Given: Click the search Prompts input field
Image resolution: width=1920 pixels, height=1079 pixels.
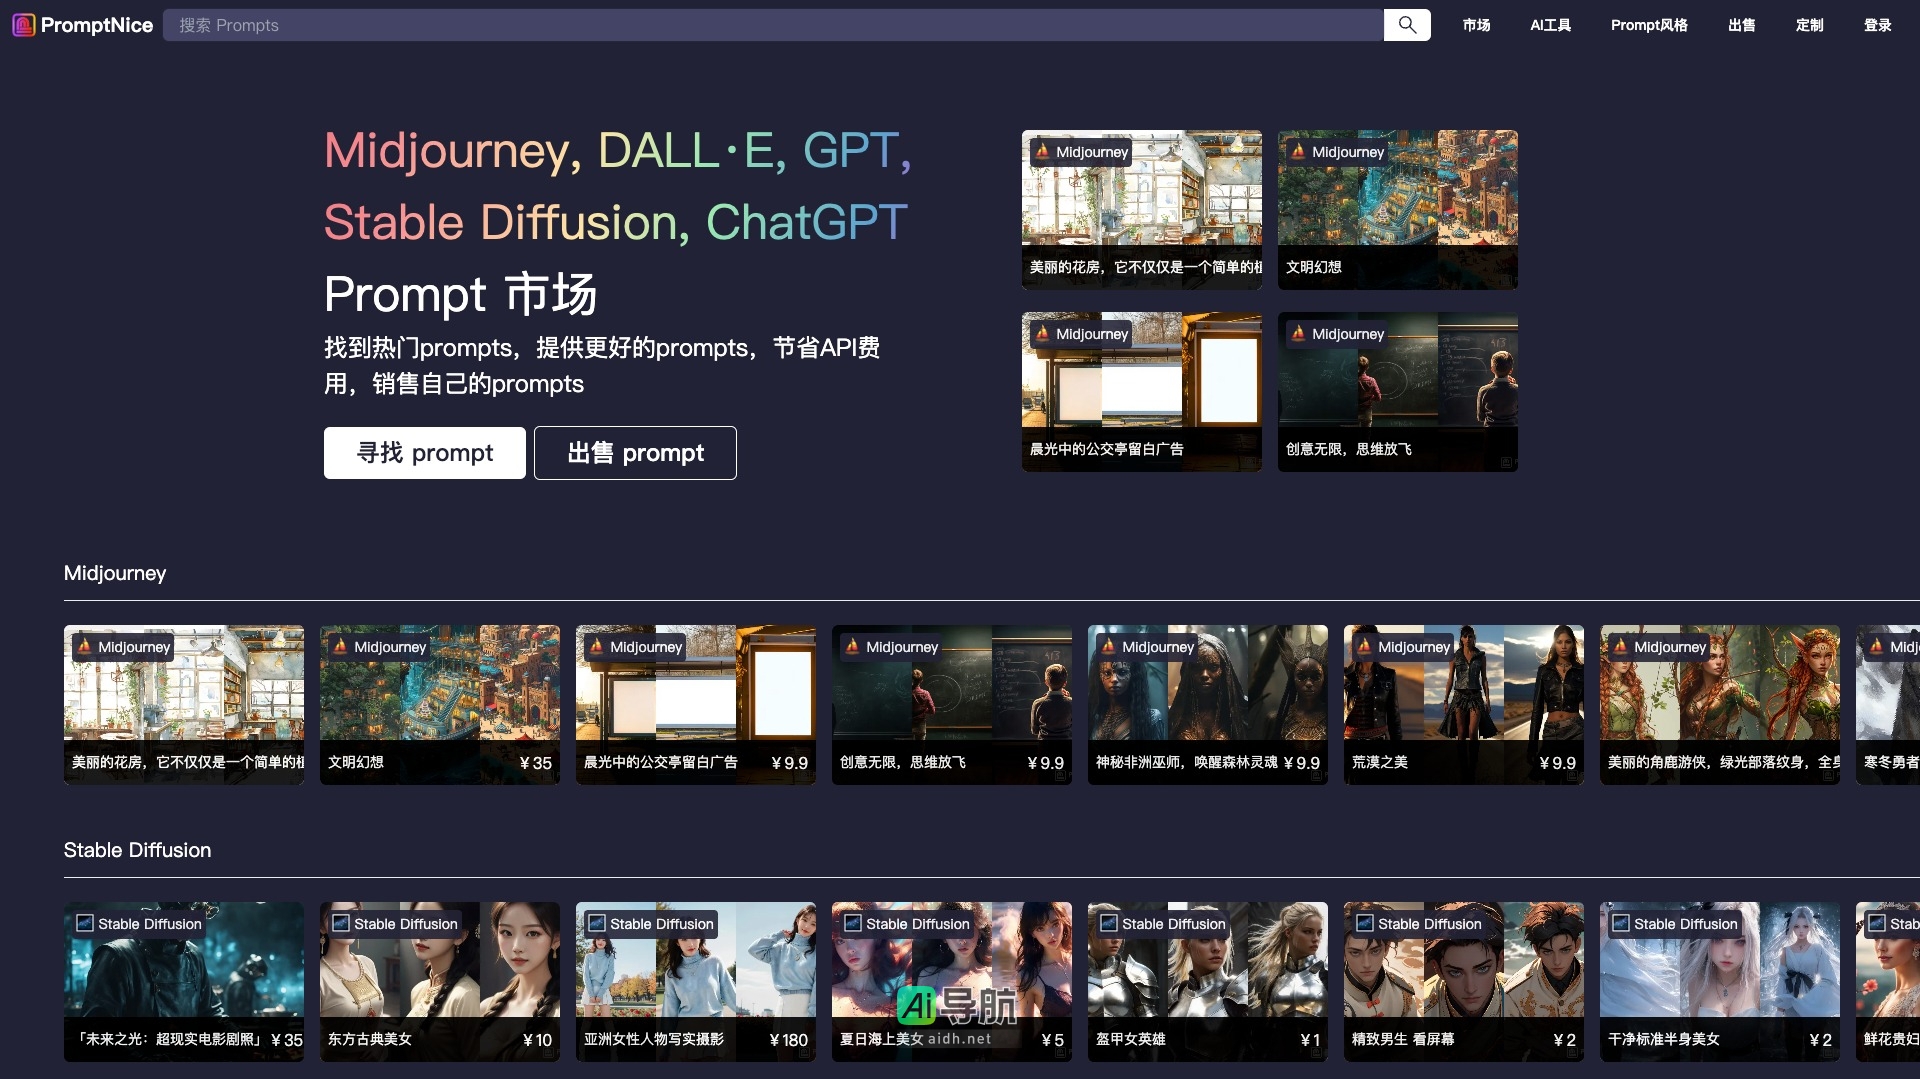Looking at the screenshot, I should click(775, 25).
